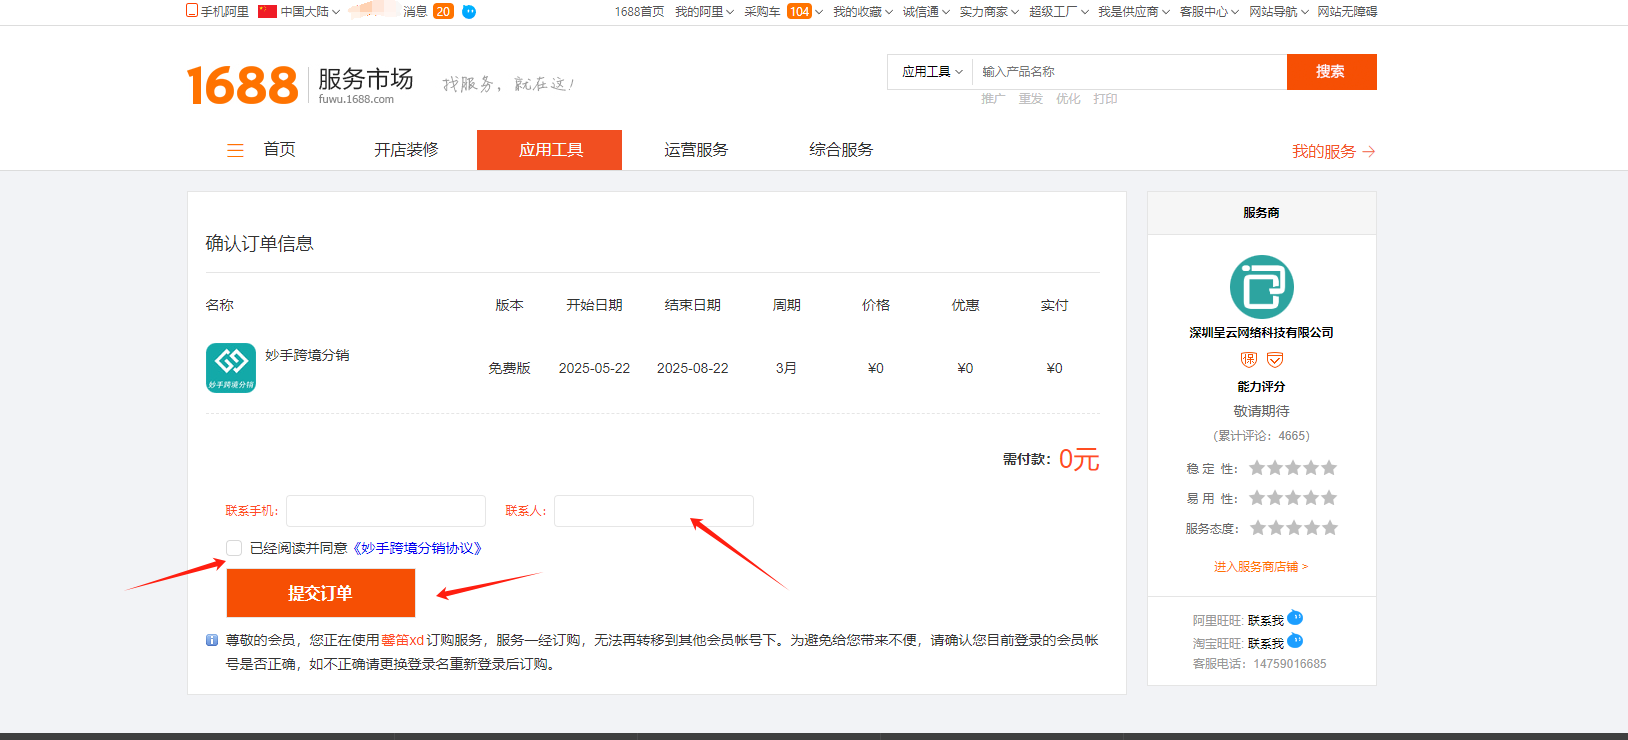Click the arrow icon next to 我的服务
Image resolution: width=1628 pixels, height=740 pixels.
pyautogui.click(x=1369, y=152)
